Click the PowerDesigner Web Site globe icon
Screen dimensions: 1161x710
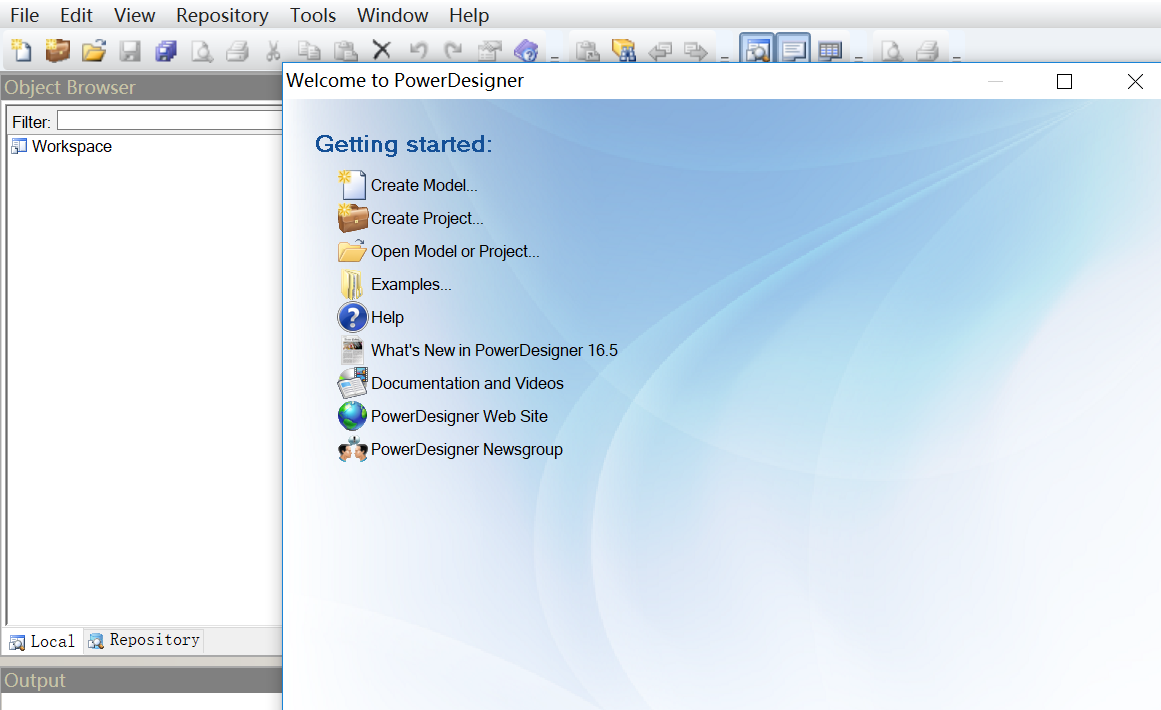coord(352,416)
